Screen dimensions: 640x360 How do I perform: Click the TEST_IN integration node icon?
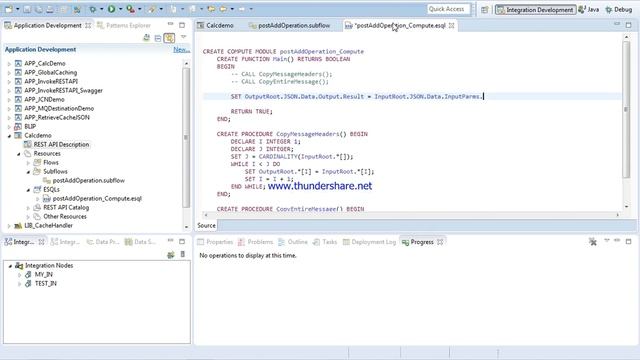click(x=28, y=283)
